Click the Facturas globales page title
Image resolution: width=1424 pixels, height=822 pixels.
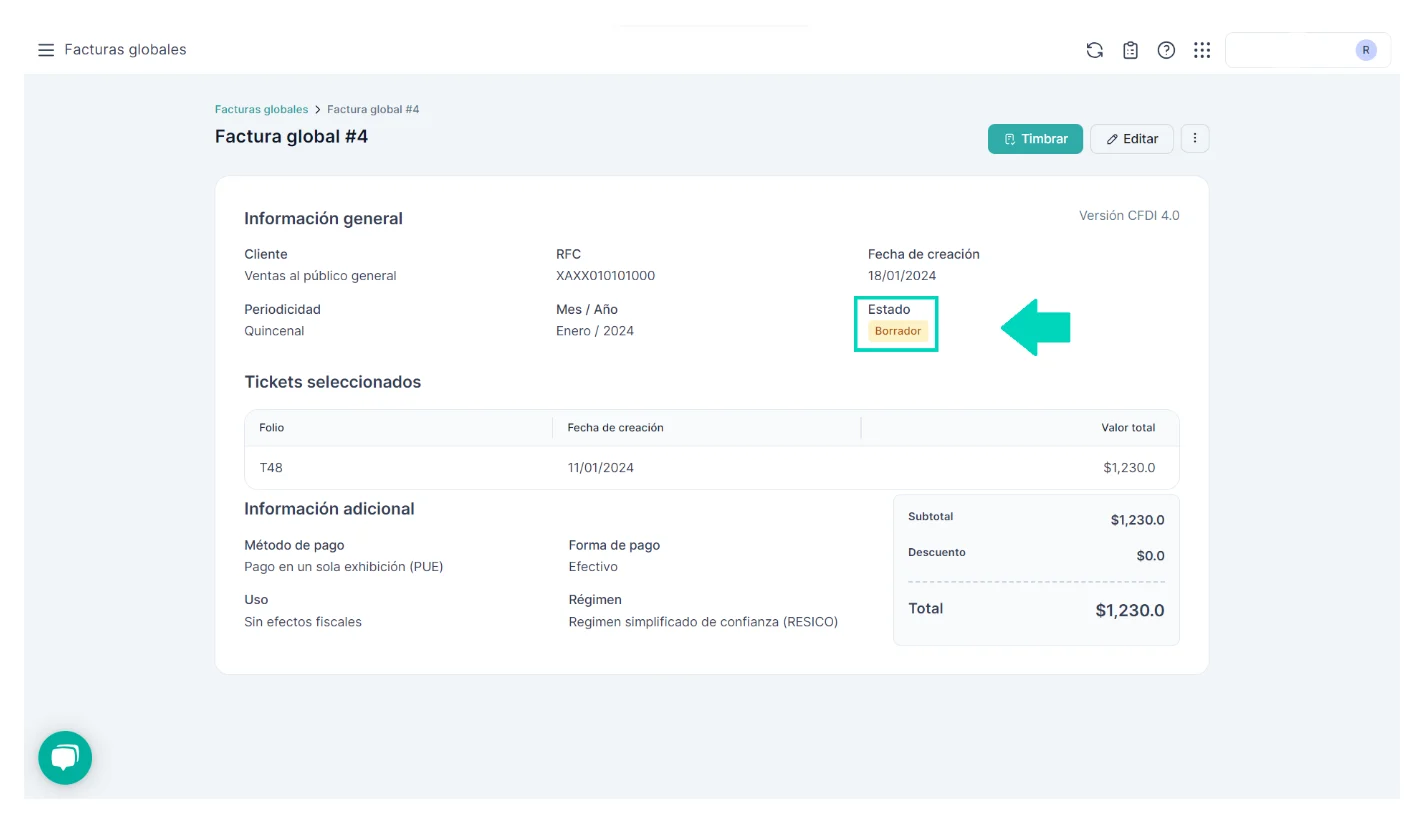coord(125,50)
